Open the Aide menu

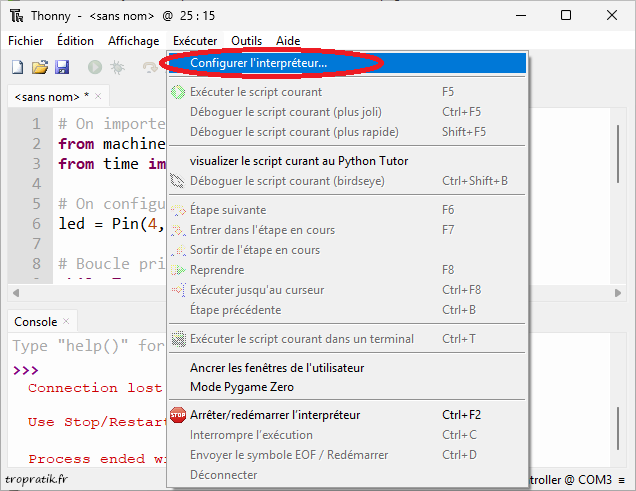(x=288, y=41)
